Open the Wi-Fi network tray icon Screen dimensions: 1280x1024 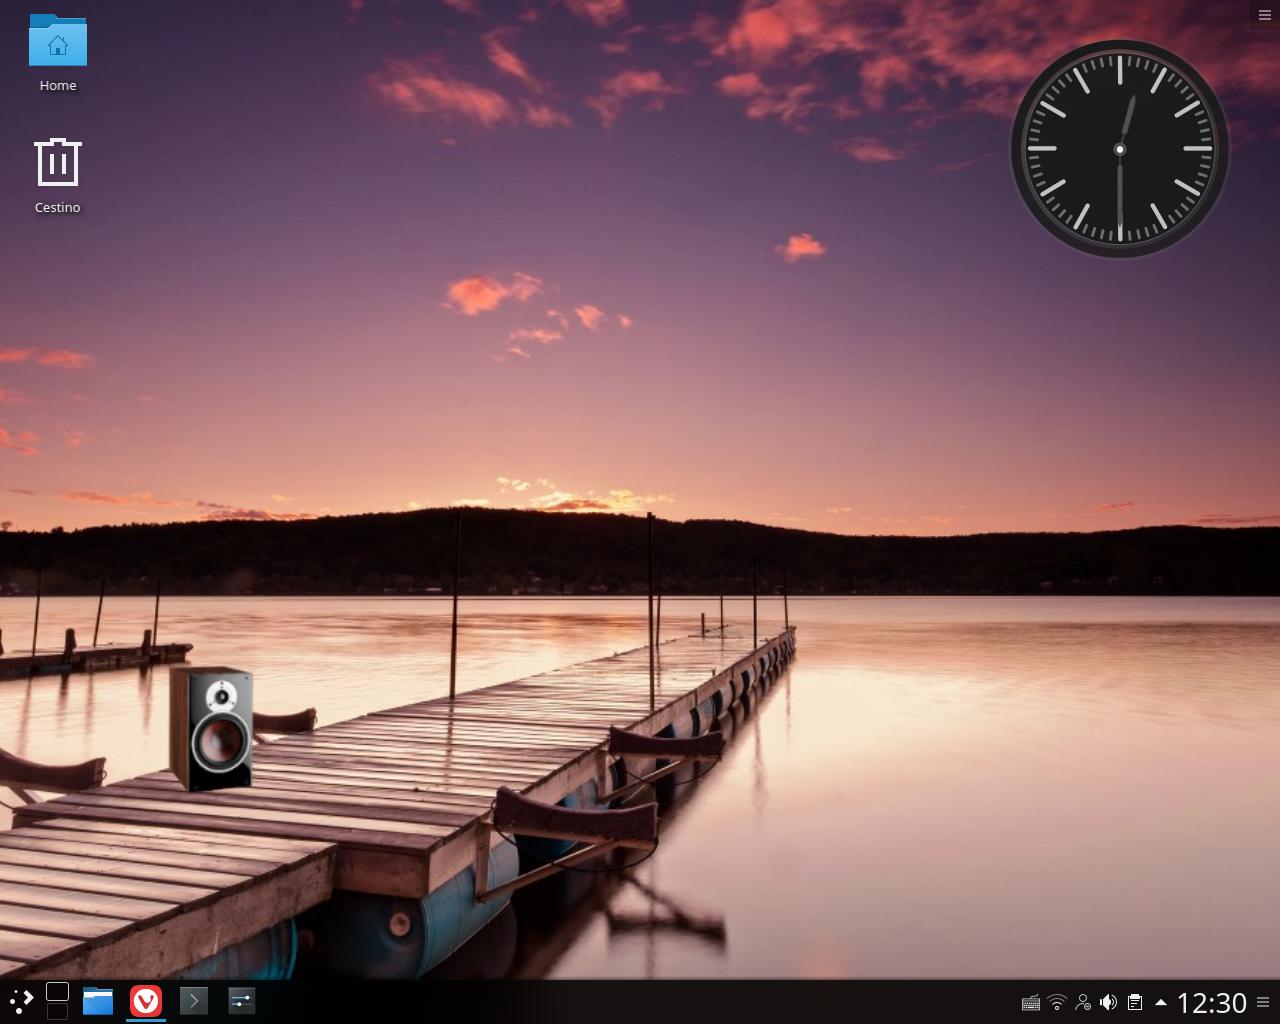[1057, 1002]
